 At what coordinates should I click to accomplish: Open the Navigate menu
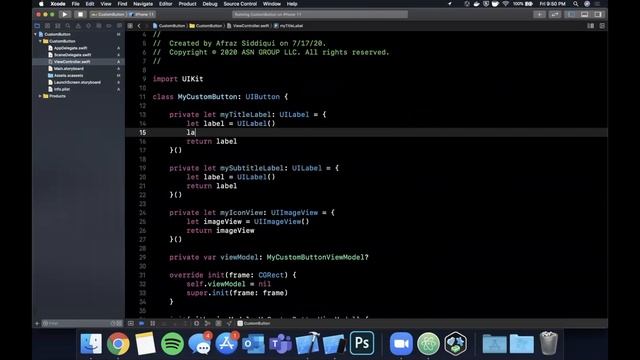click(x=143, y=4)
